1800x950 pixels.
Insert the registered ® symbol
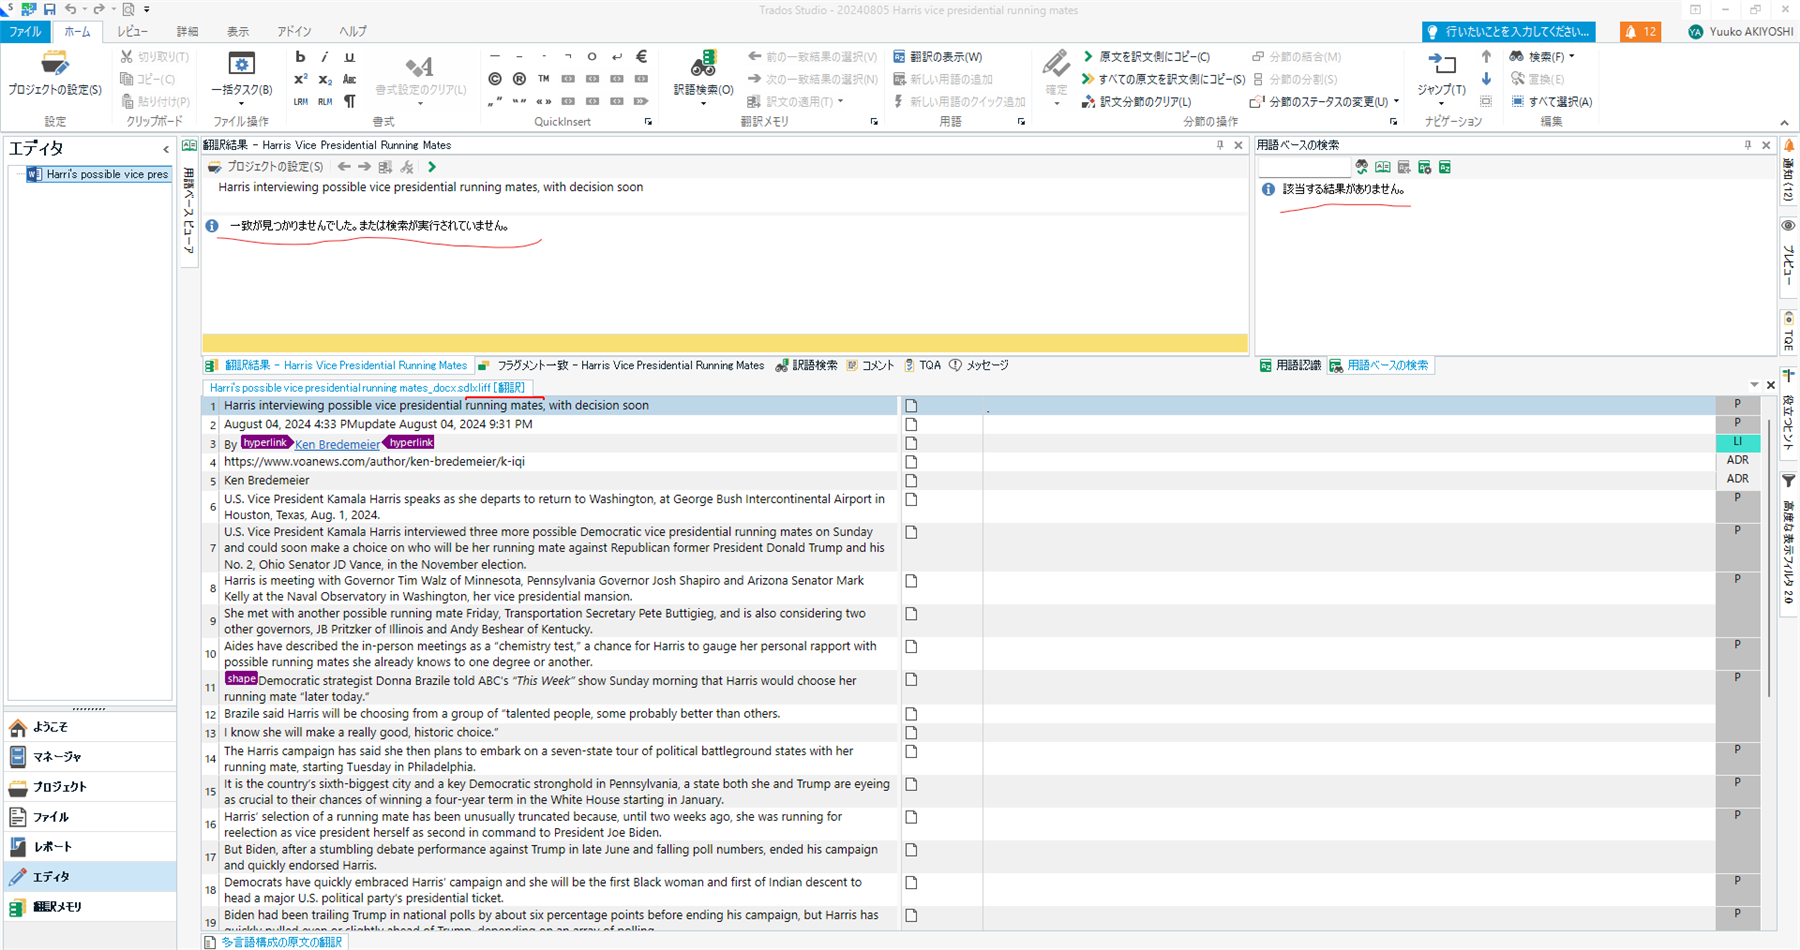(519, 79)
